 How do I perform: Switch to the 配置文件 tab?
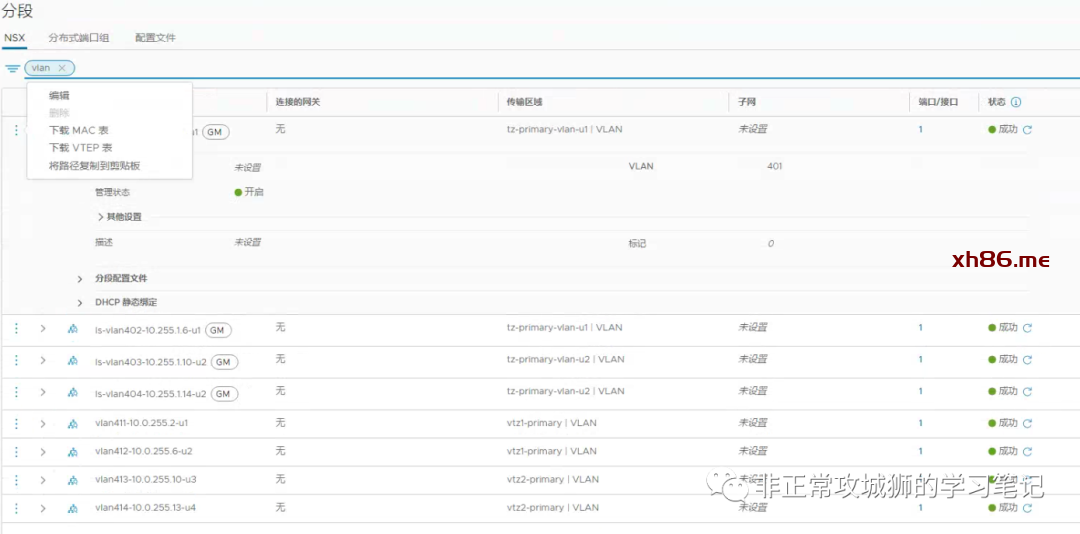tap(155, 38)
